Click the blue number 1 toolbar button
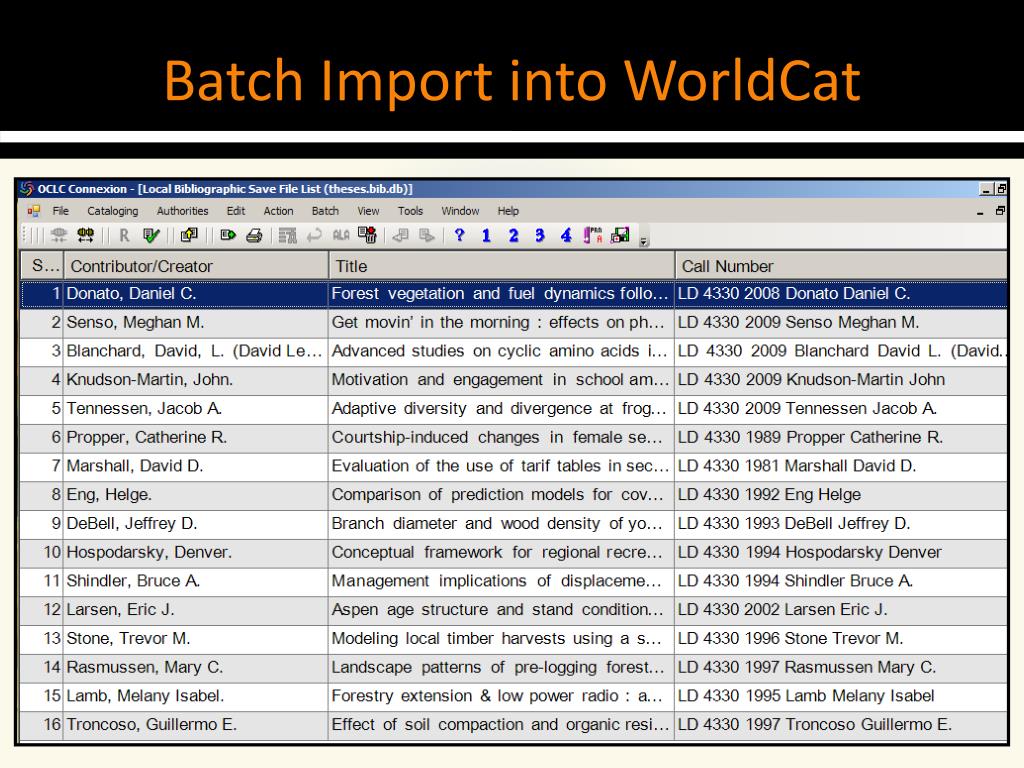Screen dimensions: 1024x768 [486, 235]
